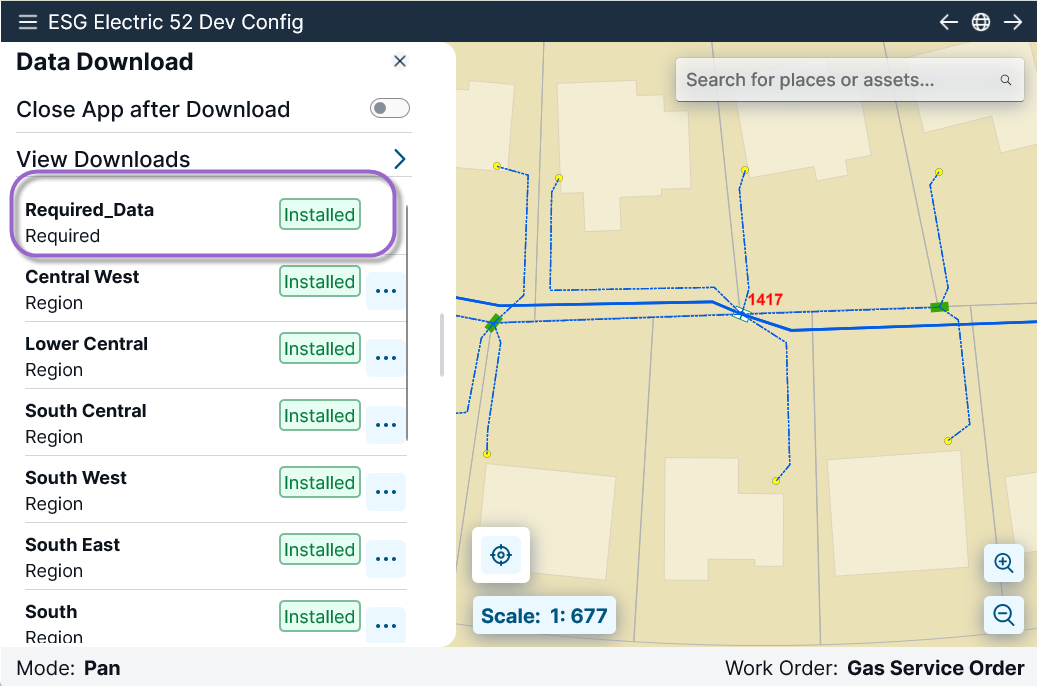Image resolution: width=1037 pixels, height=686 pixels.
Task: Close the Data Download panel
Action: point(399,62)
